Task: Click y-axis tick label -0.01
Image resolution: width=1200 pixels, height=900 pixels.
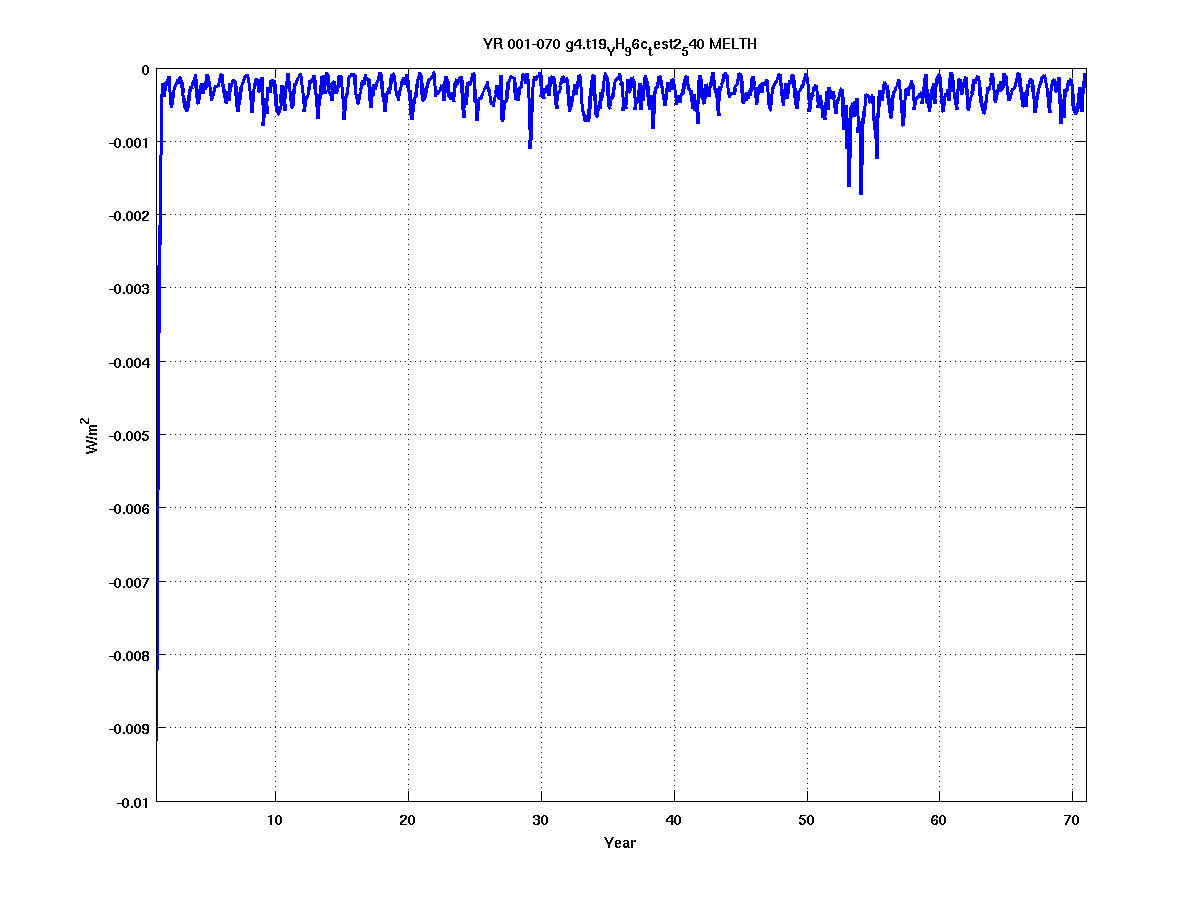Action: tap(133, 802)
